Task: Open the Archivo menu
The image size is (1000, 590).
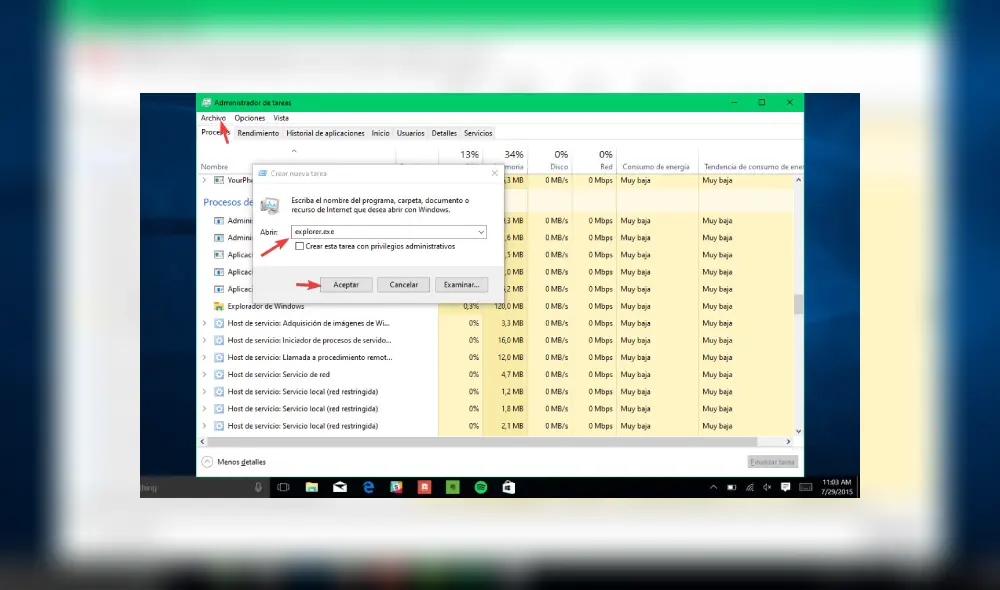Action: pyautogui.click(x=213, y=117)
